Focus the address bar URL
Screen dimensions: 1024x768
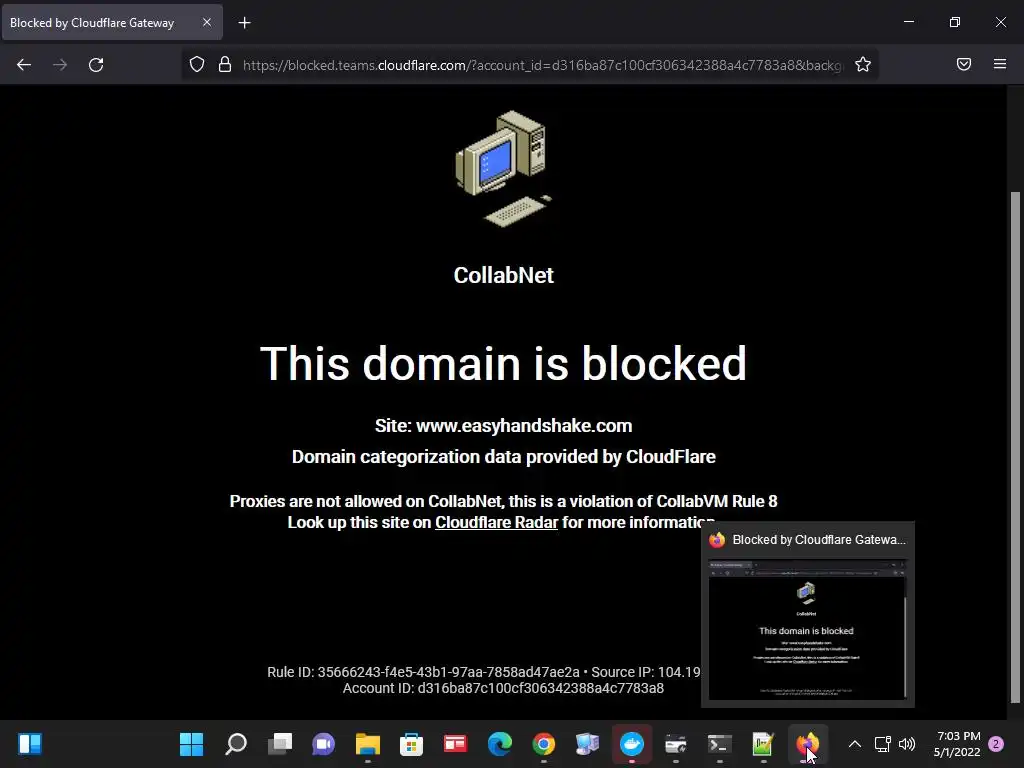543,65
